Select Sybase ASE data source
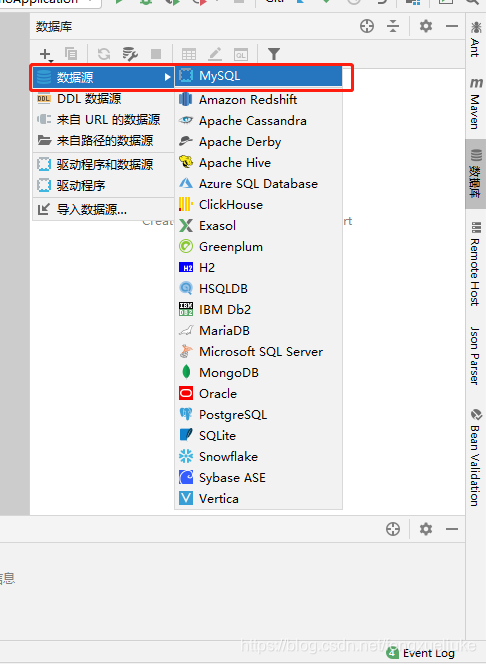Screen dimensions: 486x664 click(258, 478)
